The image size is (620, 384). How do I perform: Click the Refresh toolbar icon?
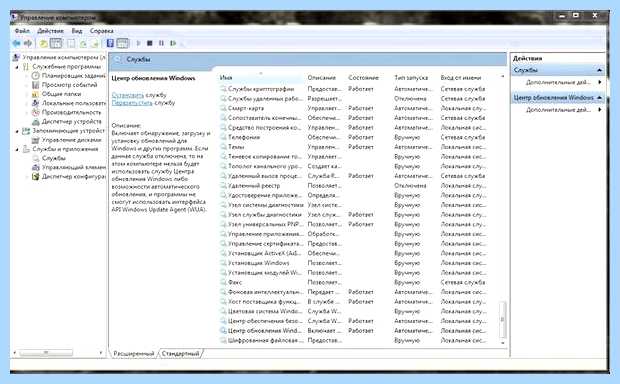pos(83,43)
